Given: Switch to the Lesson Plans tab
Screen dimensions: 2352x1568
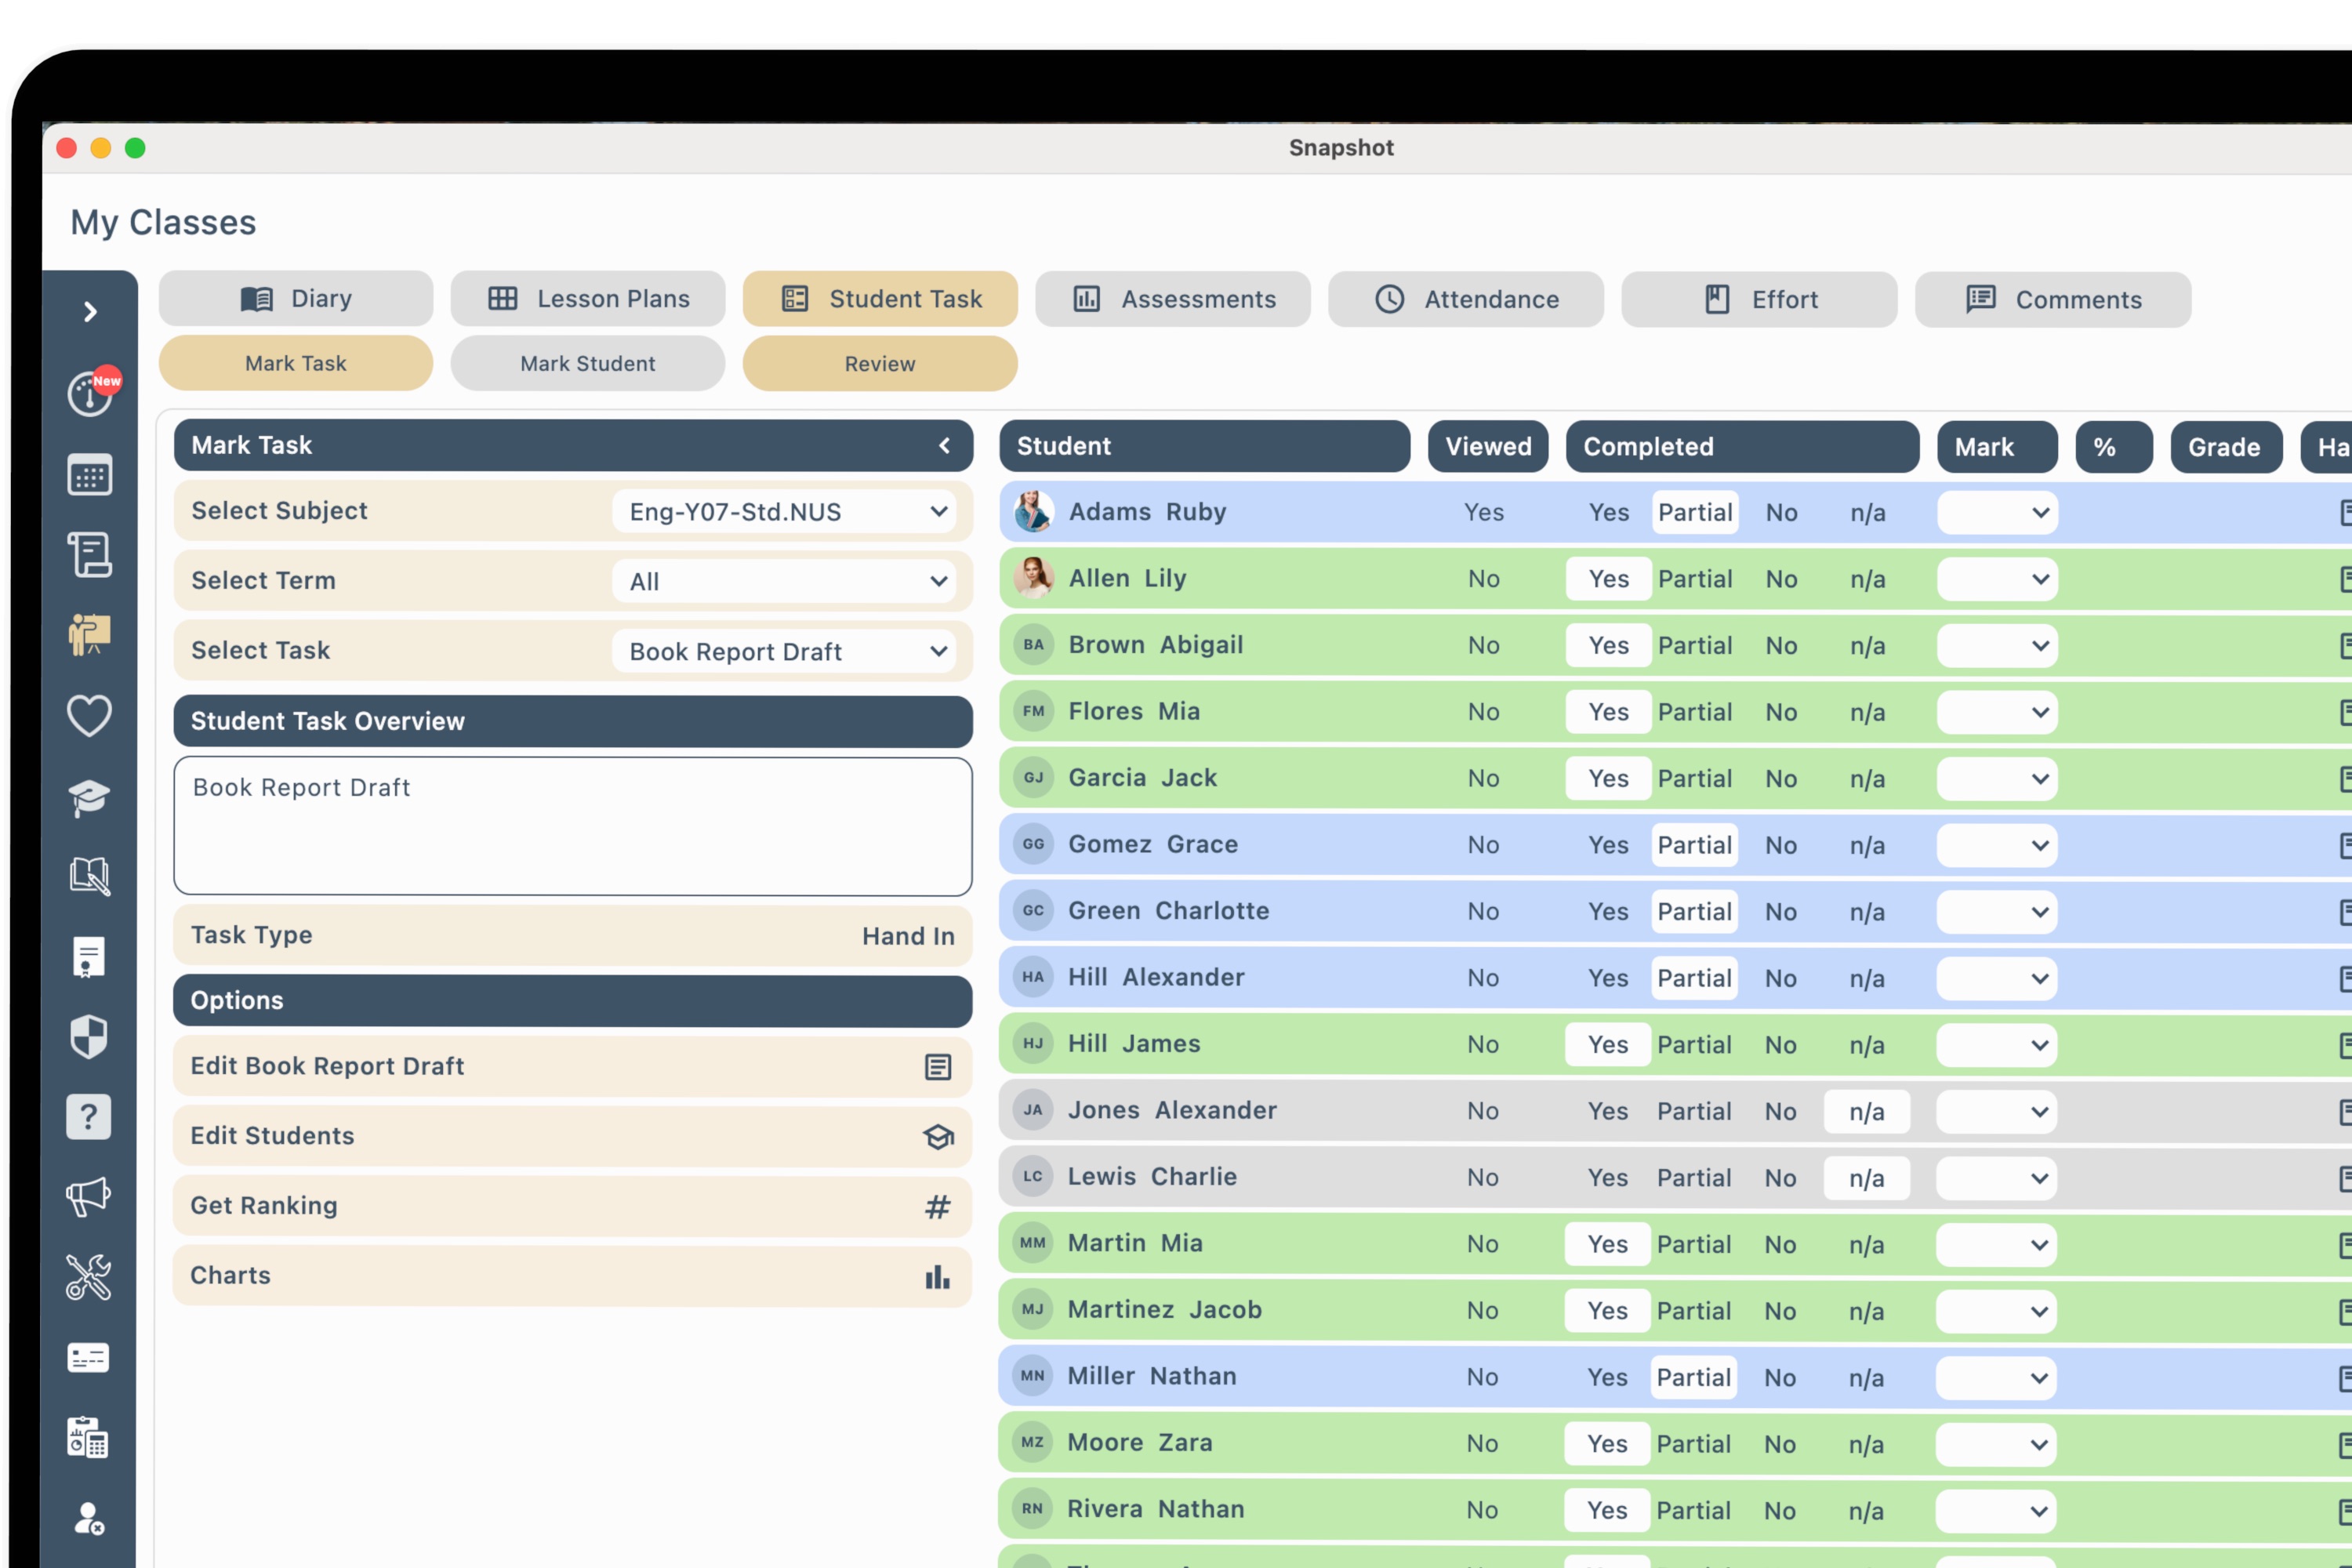Looking at the screenshot, I should pyautogui.click(x=588, y=299).
